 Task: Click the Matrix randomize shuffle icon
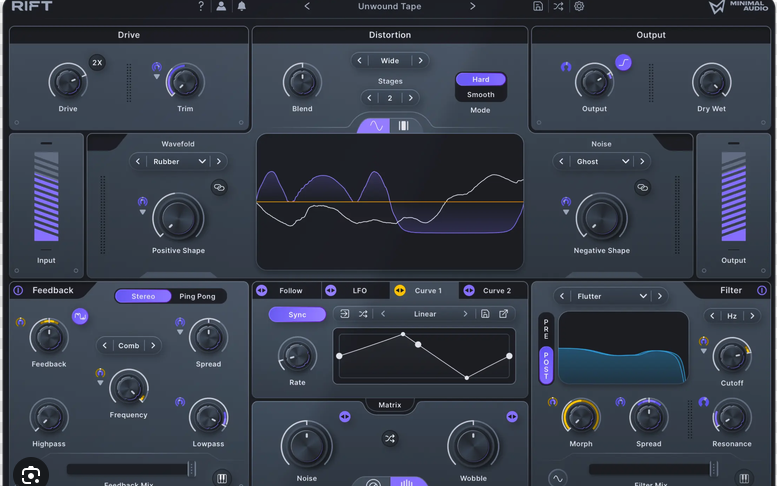click(390, 438)
